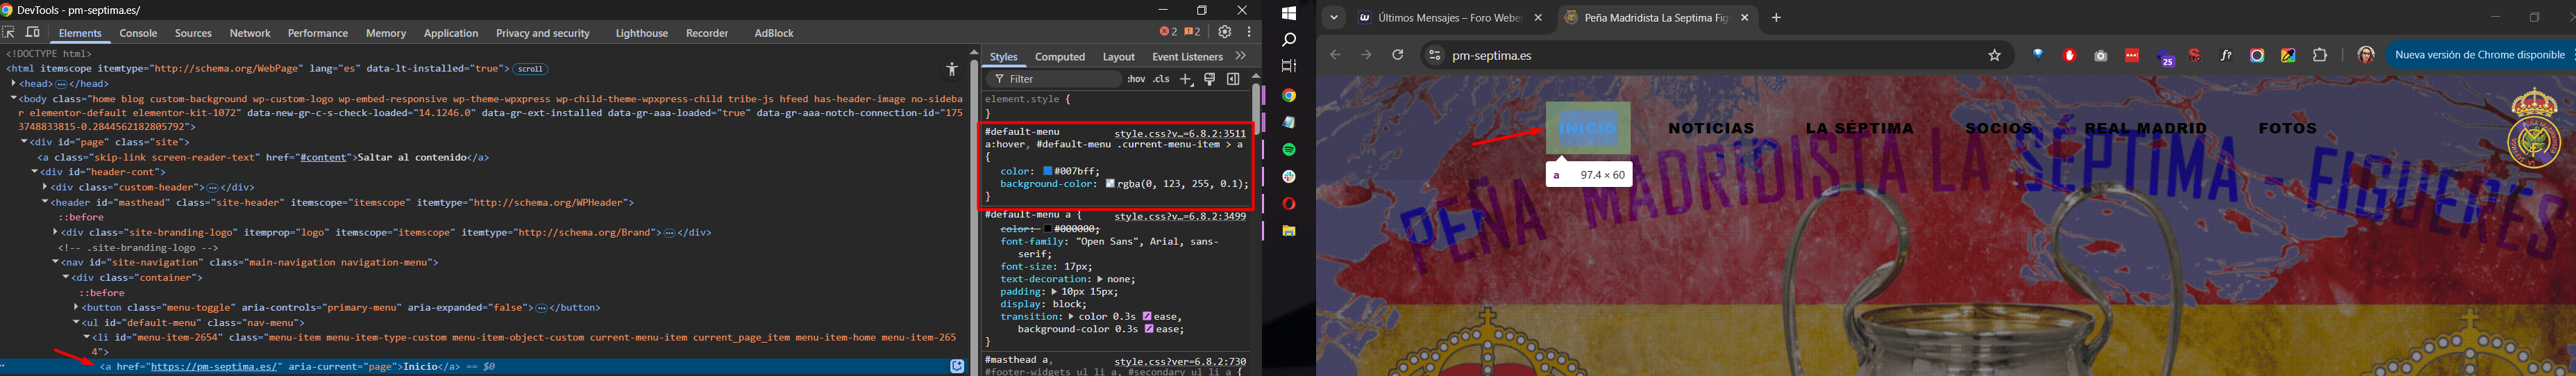The width and height of the screenshot is (2576, 376).
Task: Open Chrome tab search dropdown
Action: click(x=1333, y=18)
